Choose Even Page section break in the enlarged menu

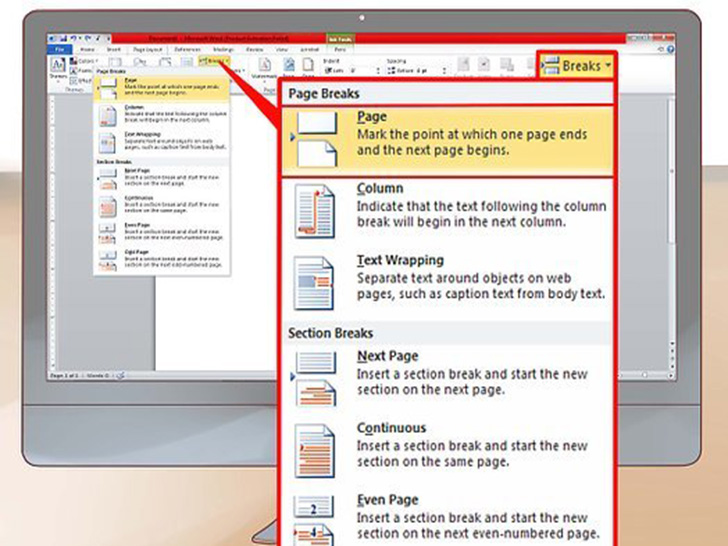(x=448, y=518)
